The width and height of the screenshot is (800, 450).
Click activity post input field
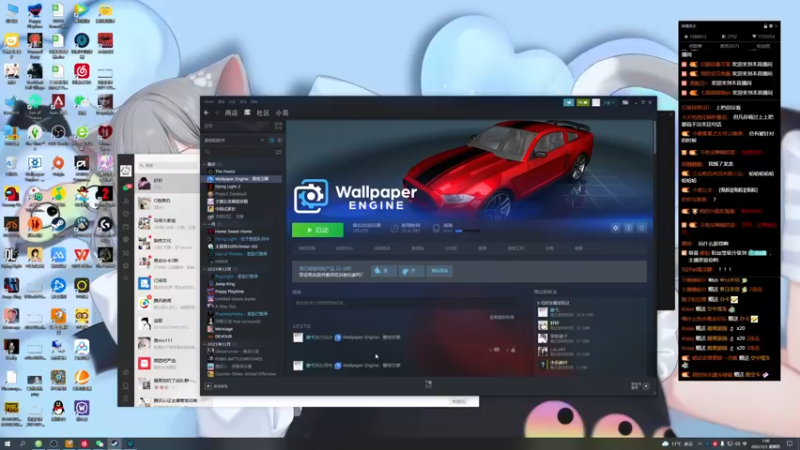tap(403, 303)
